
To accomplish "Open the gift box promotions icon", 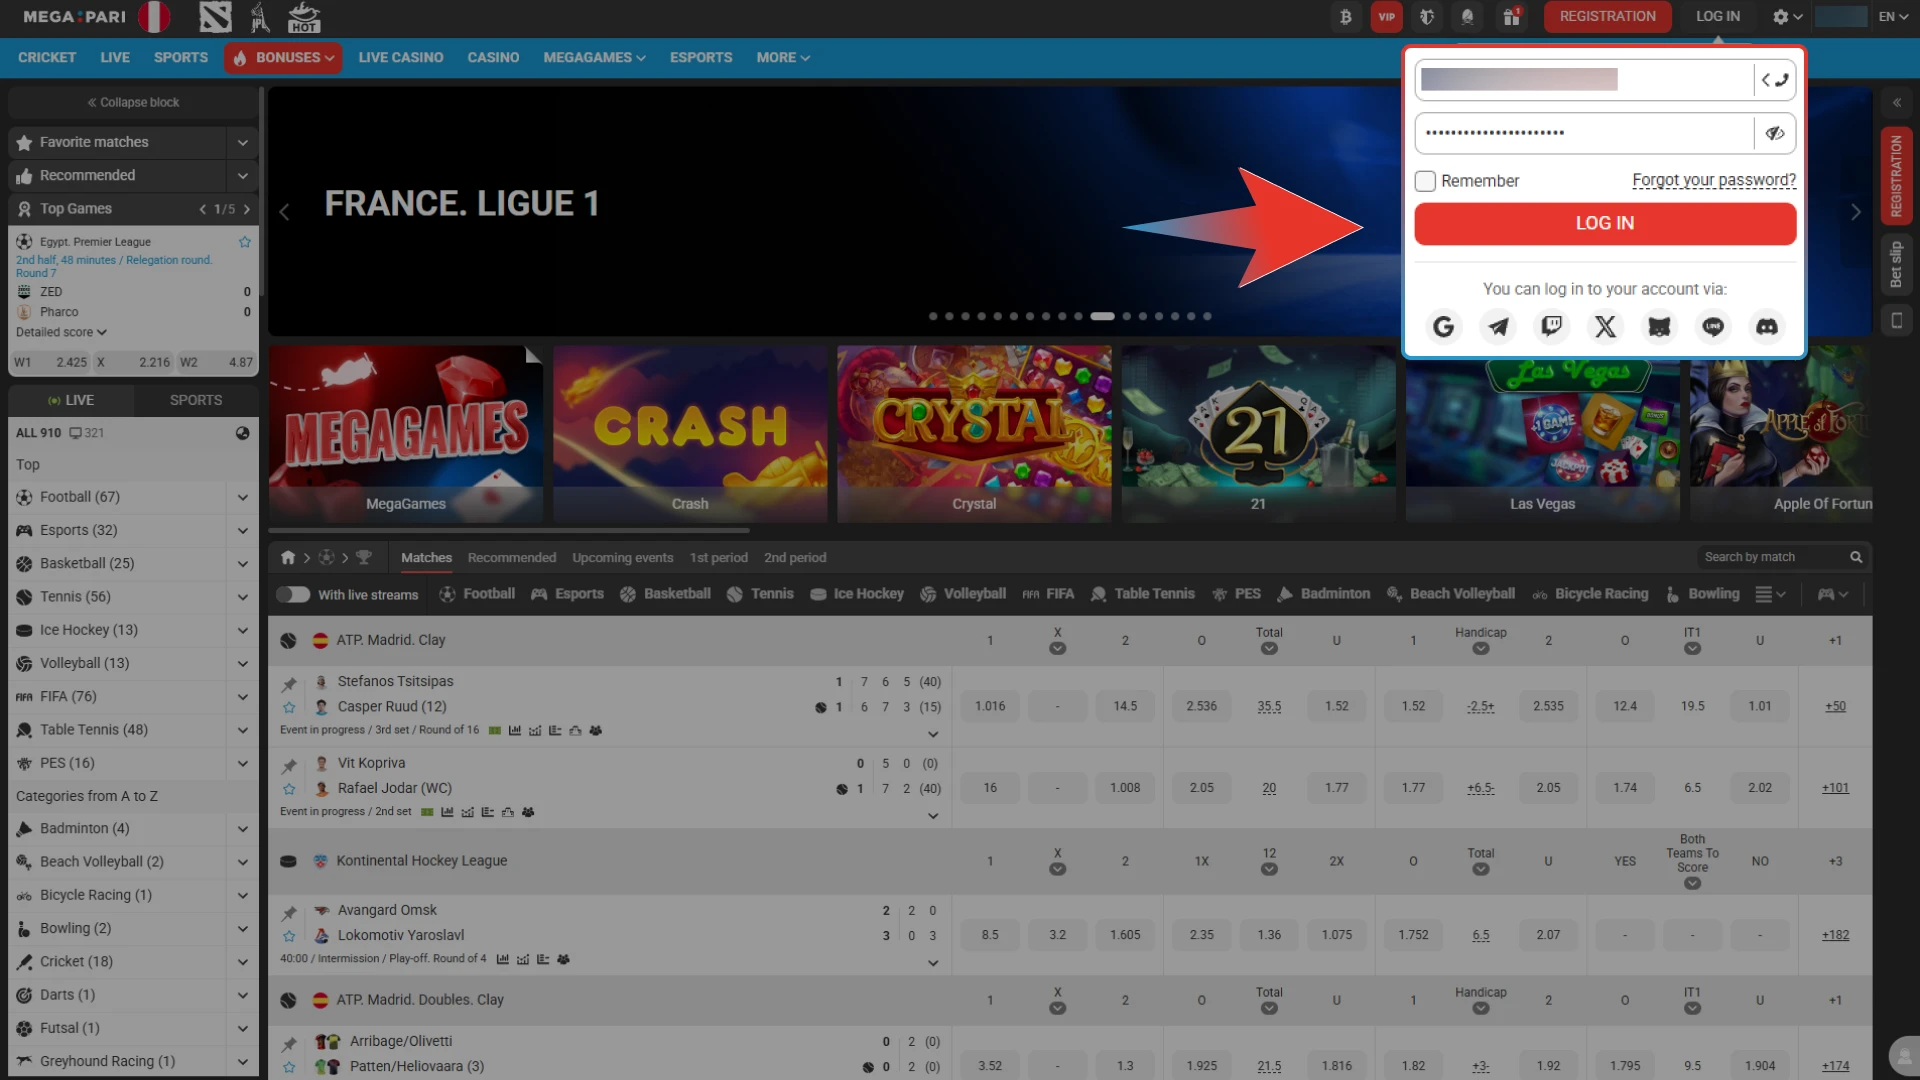I will (1511, 17).
